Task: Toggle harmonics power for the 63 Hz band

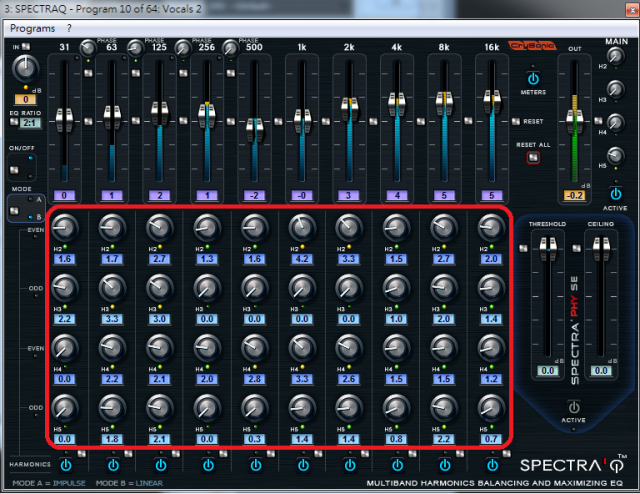Action: click(x=113, y=465)
